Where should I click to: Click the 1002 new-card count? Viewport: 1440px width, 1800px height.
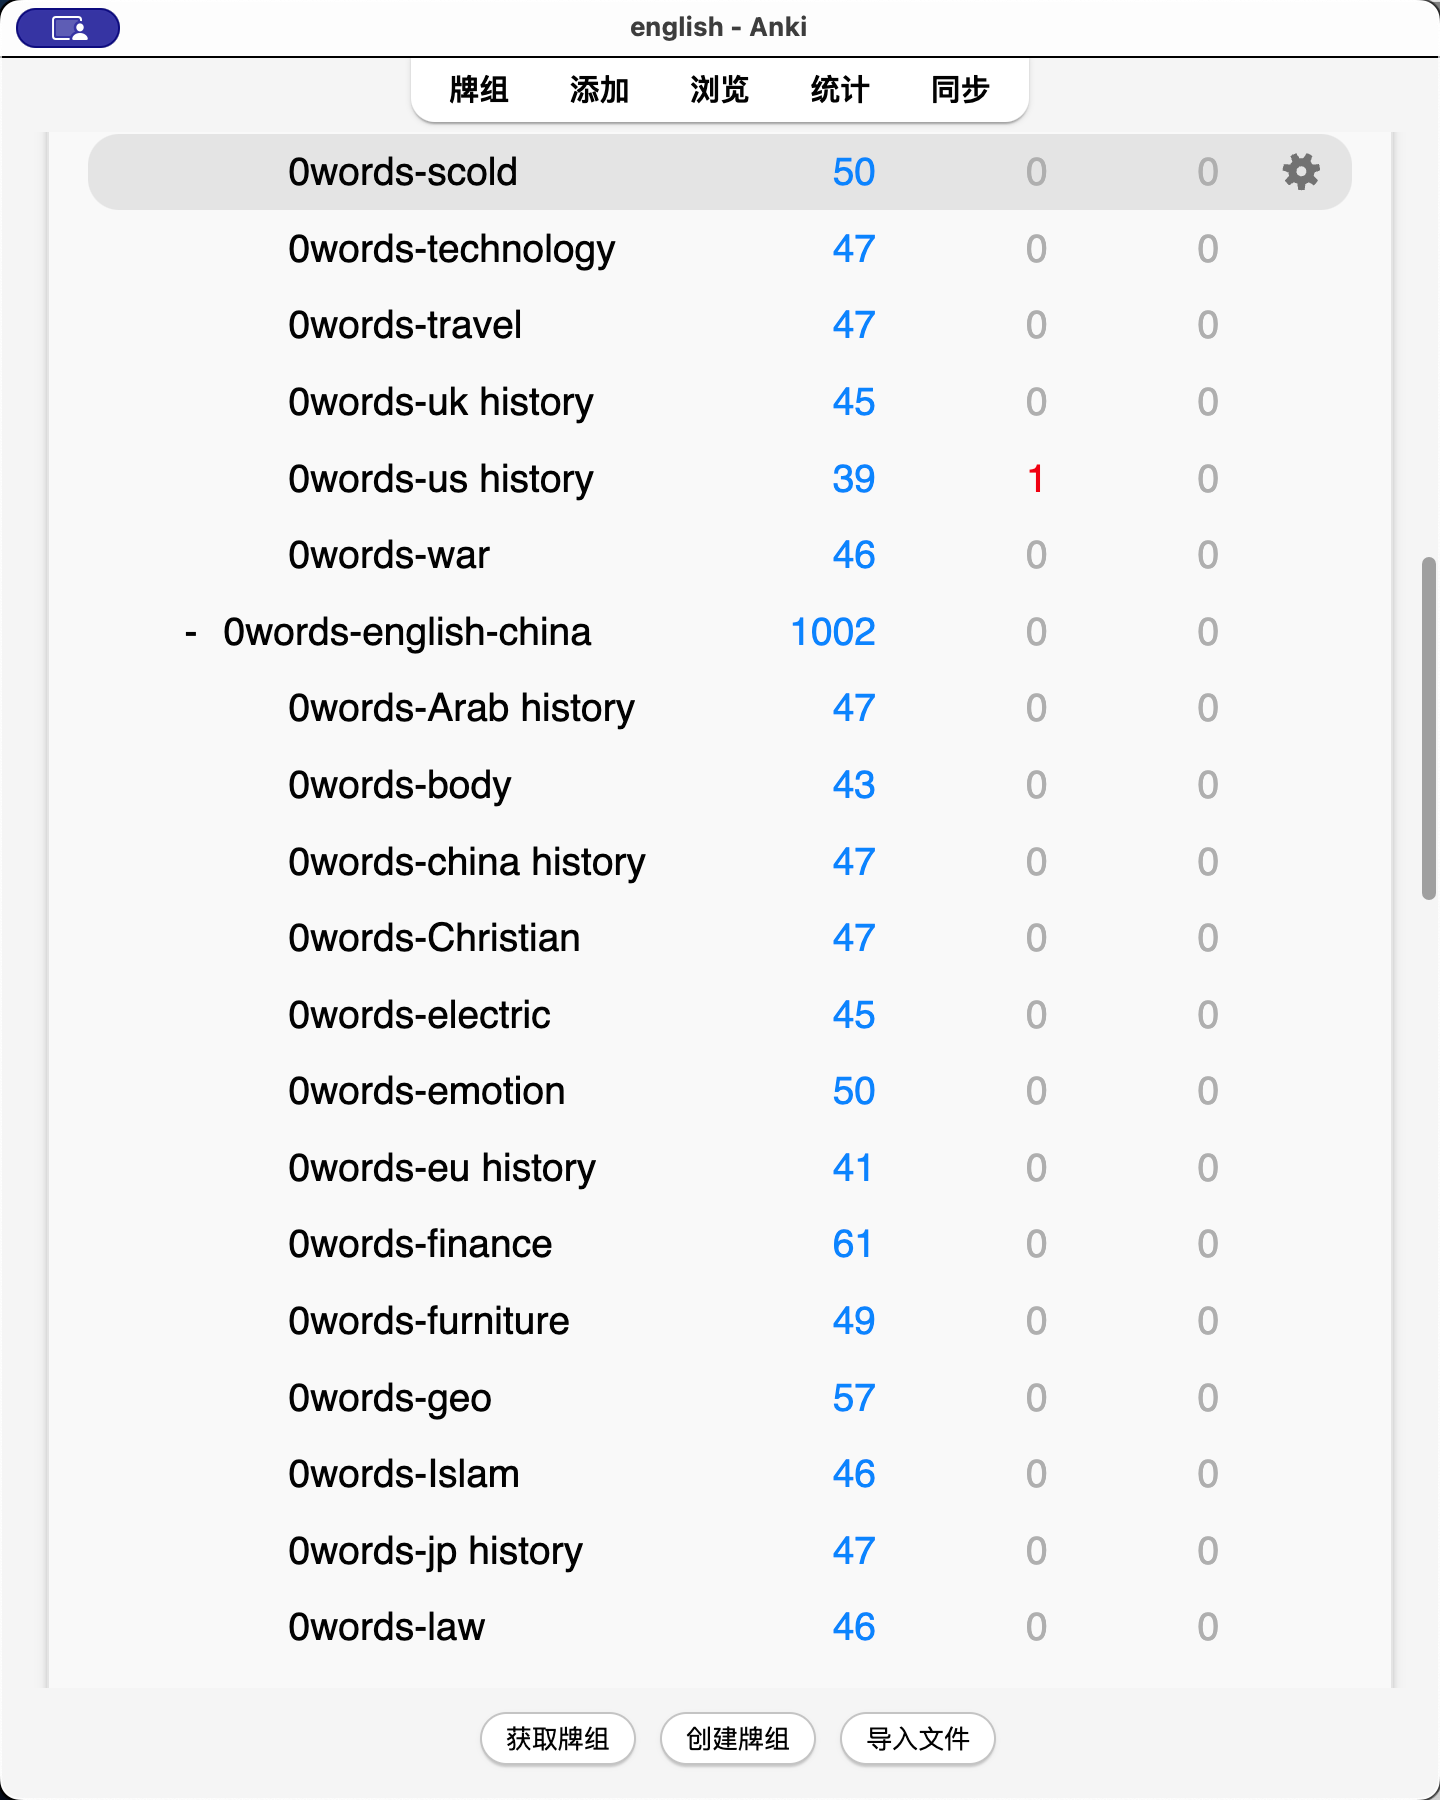832,632
